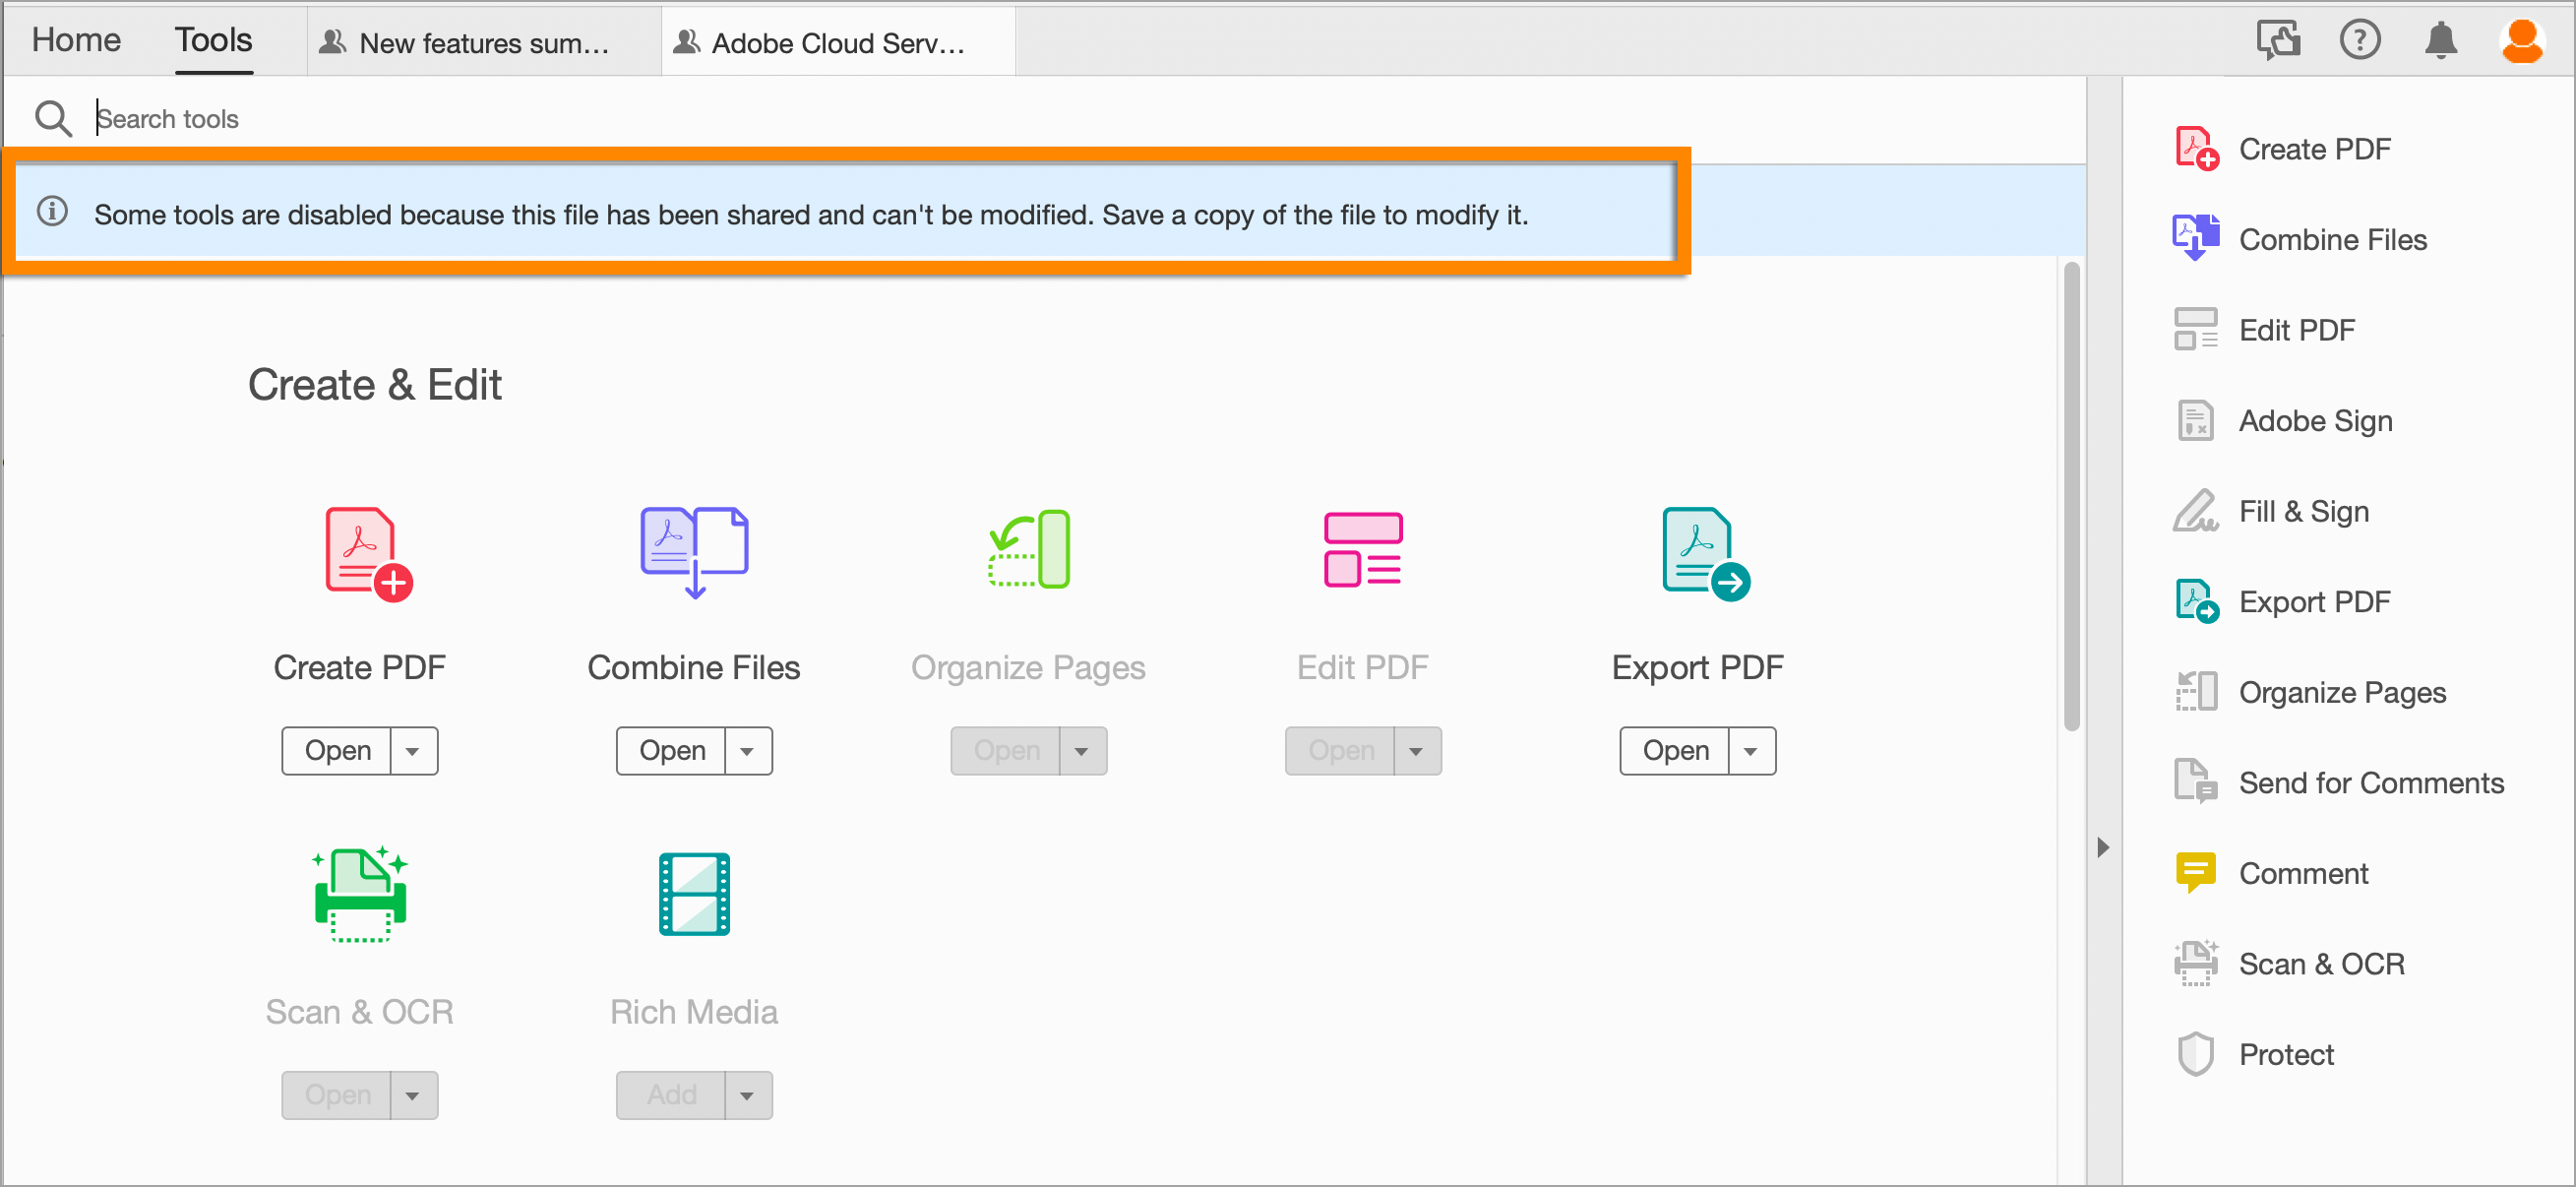
Task: Select the Rich Media filmstrip icon
Action: pos(694,895)
